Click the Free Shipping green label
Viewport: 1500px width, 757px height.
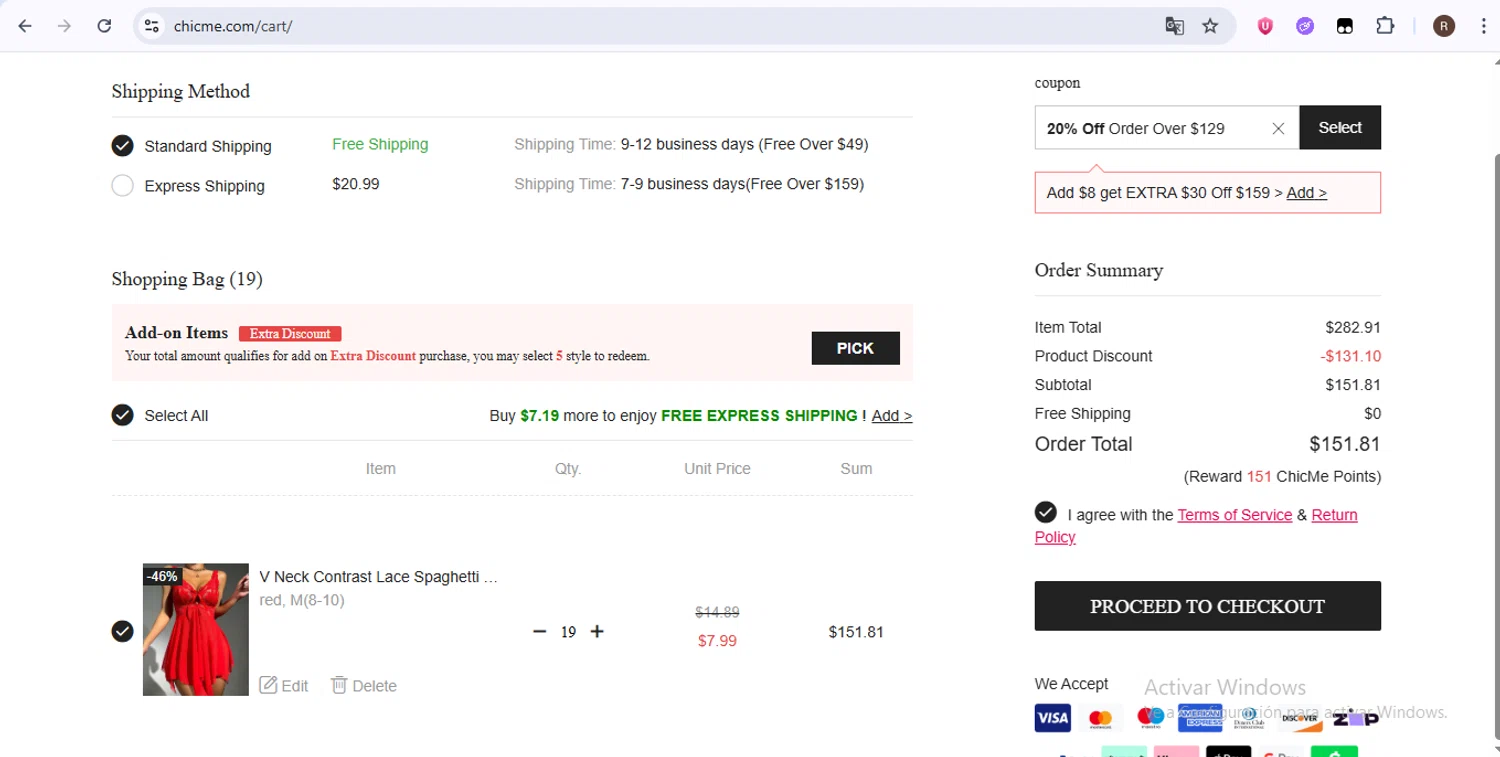click(x=380, y=144)
